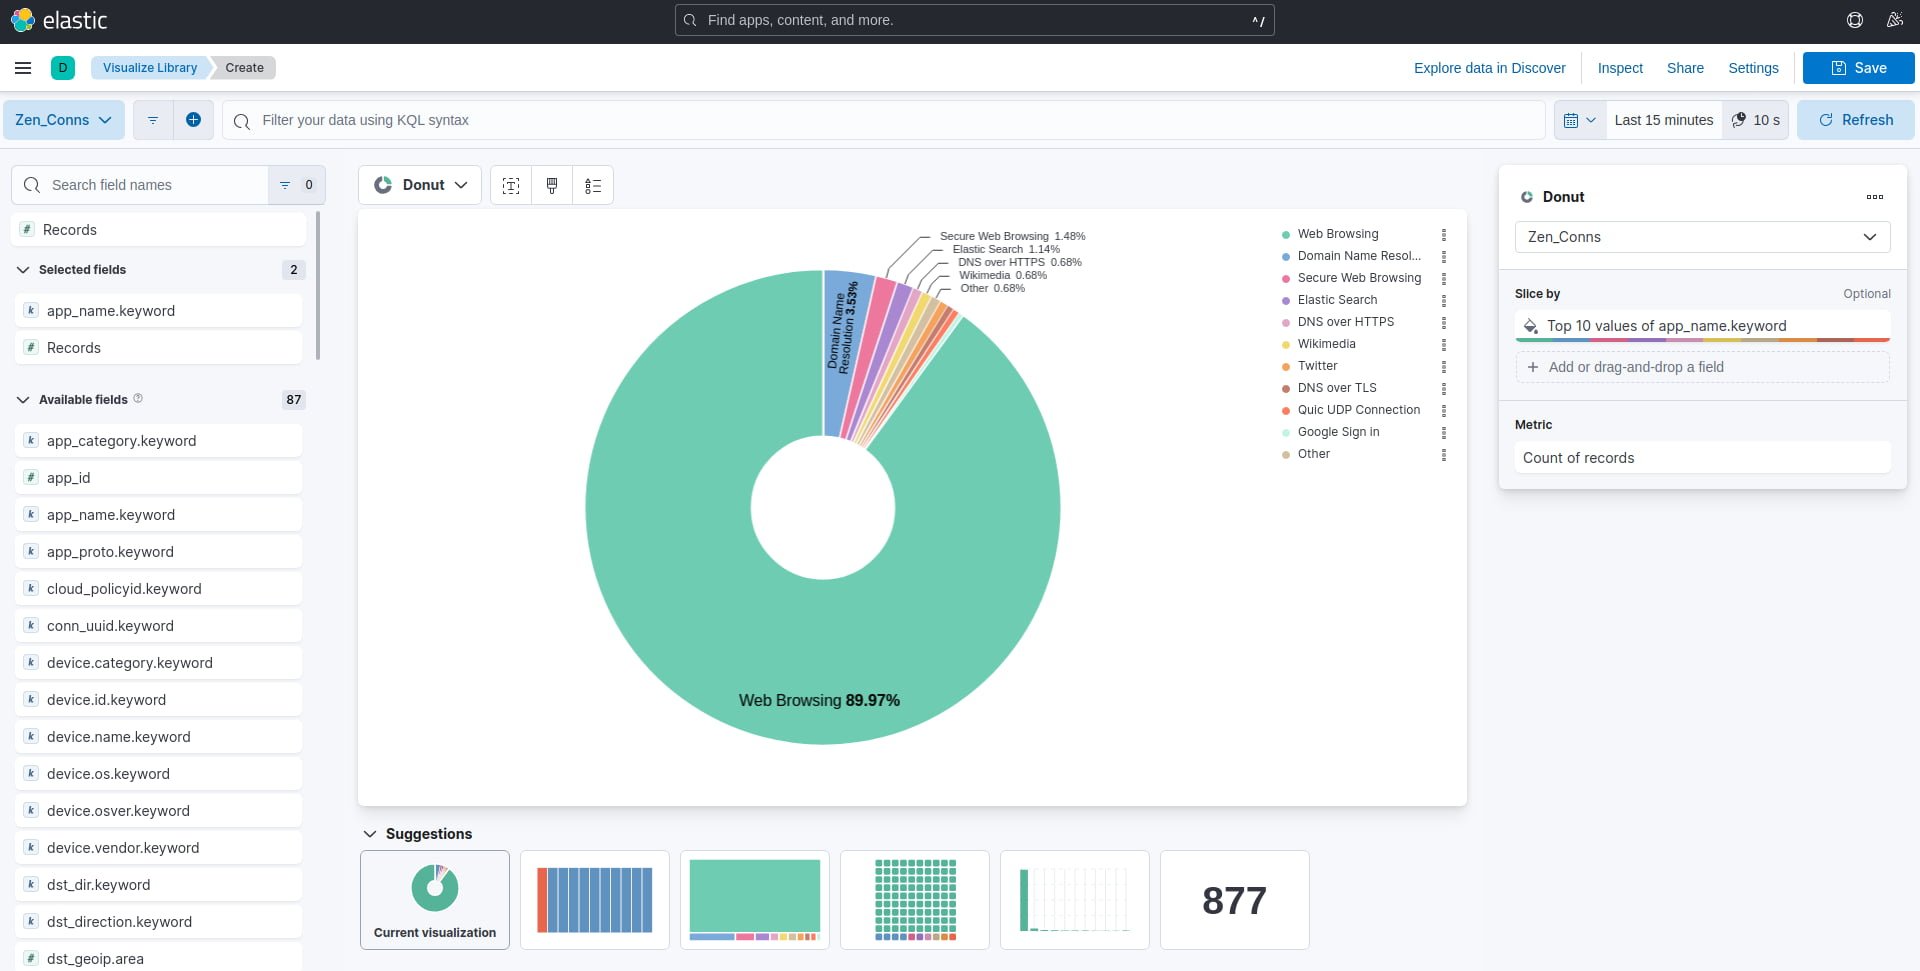Open the Donut layer three-dots menu

1874,197
